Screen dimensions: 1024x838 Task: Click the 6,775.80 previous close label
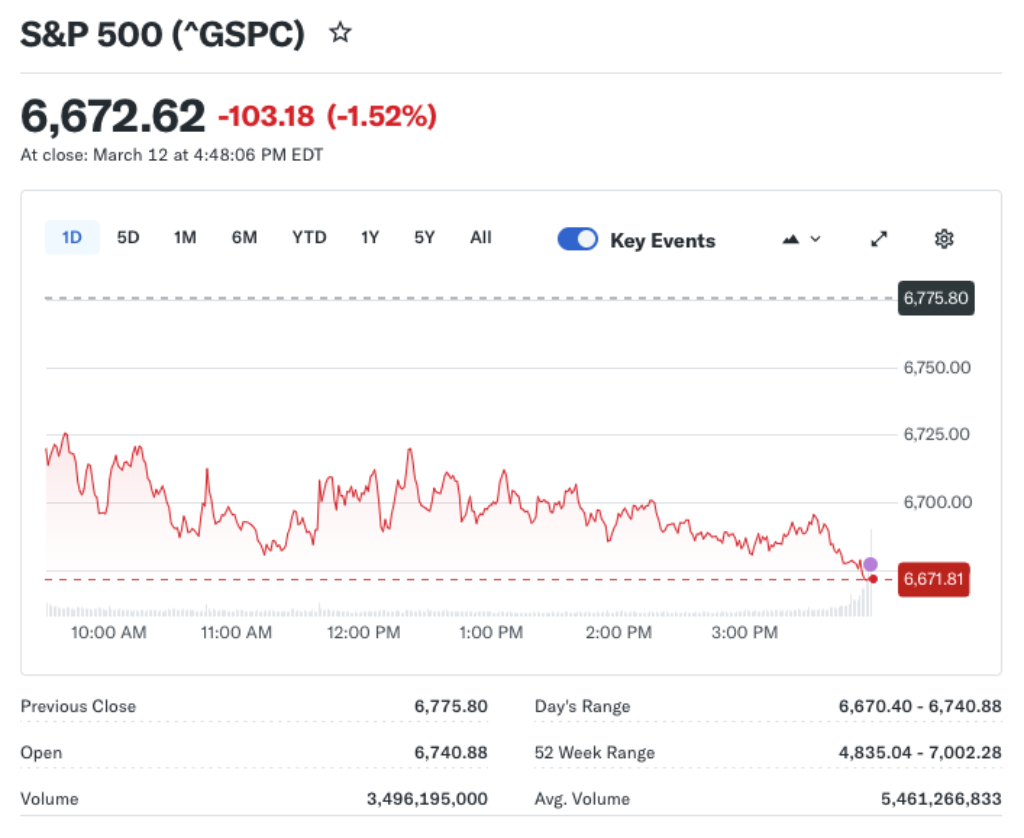coord(936,298)
